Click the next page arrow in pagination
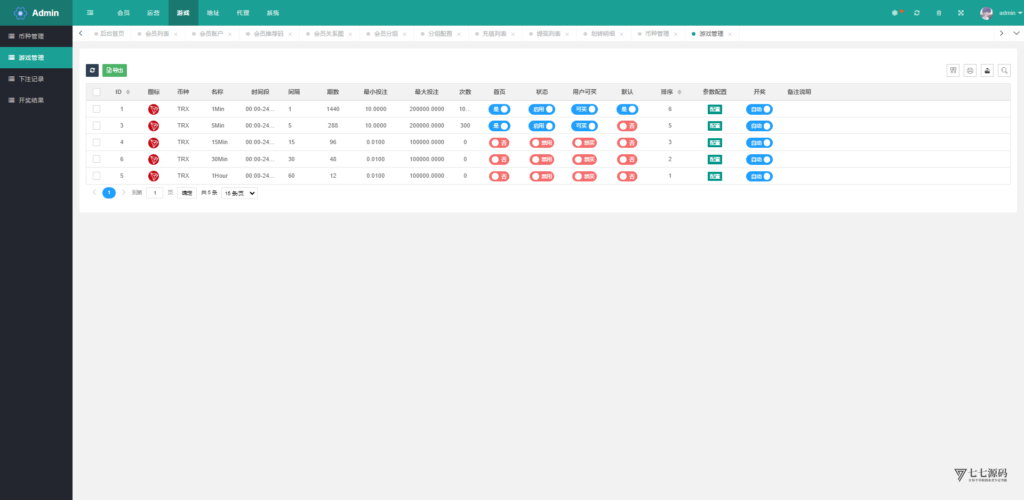The width and height of the screenshot is (1024, 500). [x=123, y=193]
